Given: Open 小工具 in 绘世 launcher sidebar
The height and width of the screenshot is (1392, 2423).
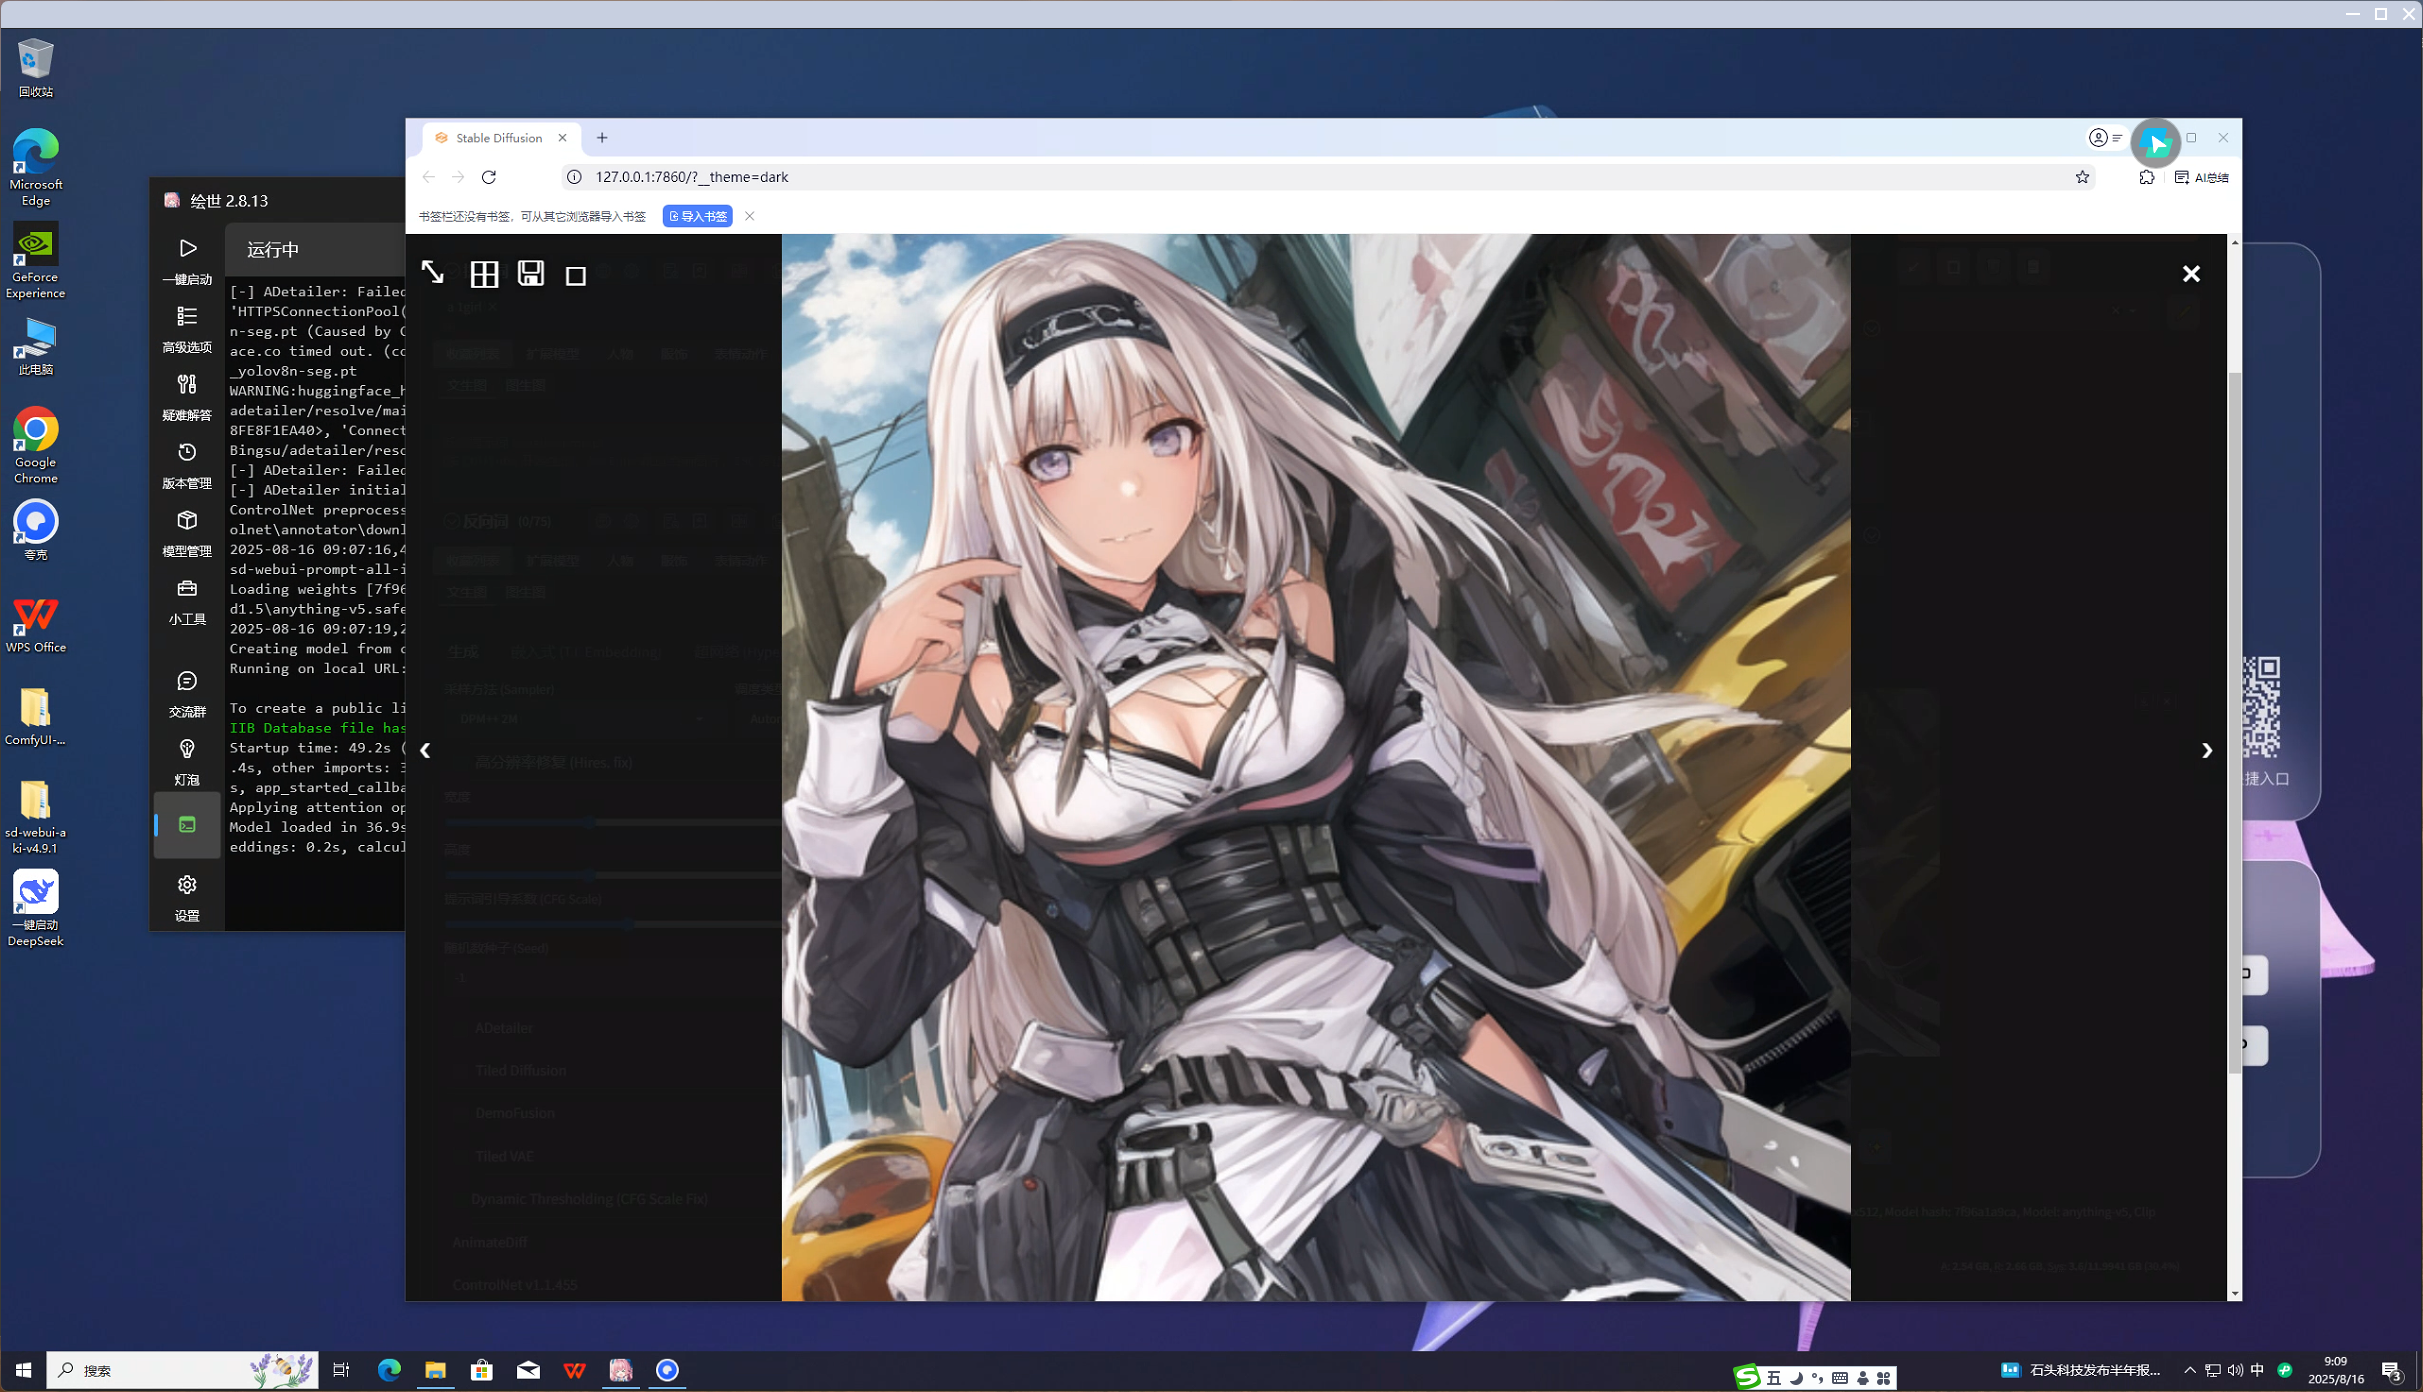Looking at the screenshot, I should click(187, 601).
